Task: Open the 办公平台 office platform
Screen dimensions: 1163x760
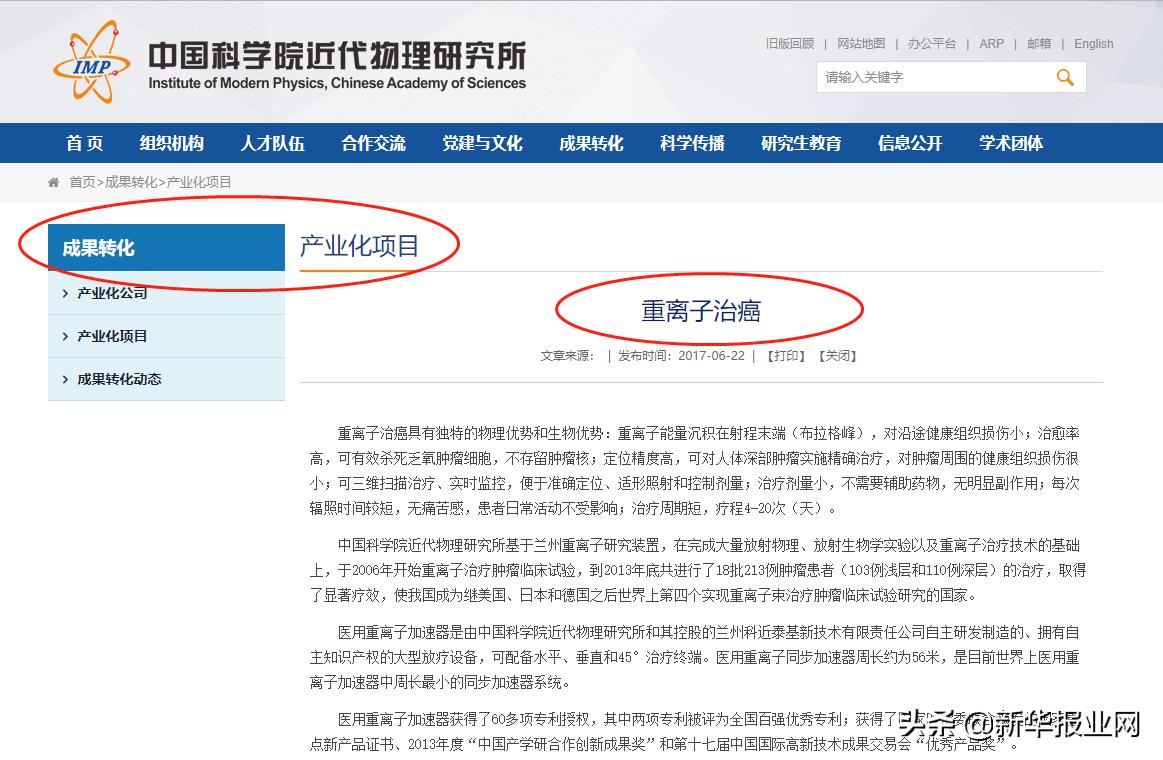Action: (x=932, y=44)
